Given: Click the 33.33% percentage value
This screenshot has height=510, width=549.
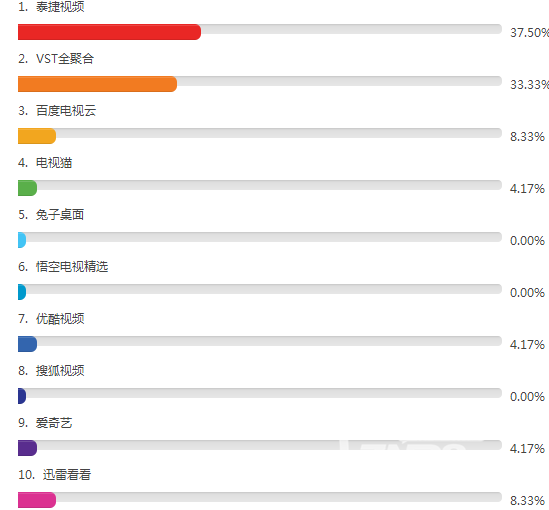Looking at the screenshot, I should tap(529, 85).
